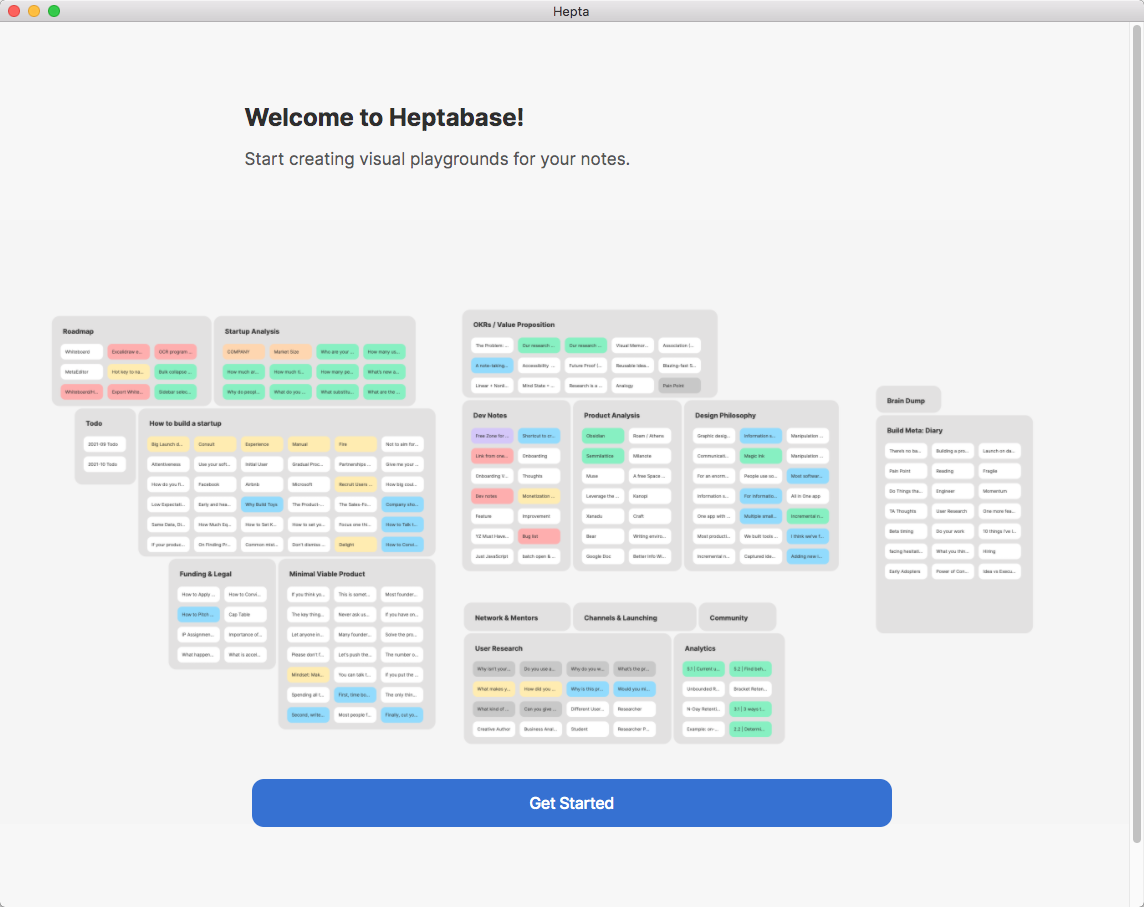Click the "Funding & Legal" board title
Viewport: 1144px width, 907px height.
coord(206,574)
